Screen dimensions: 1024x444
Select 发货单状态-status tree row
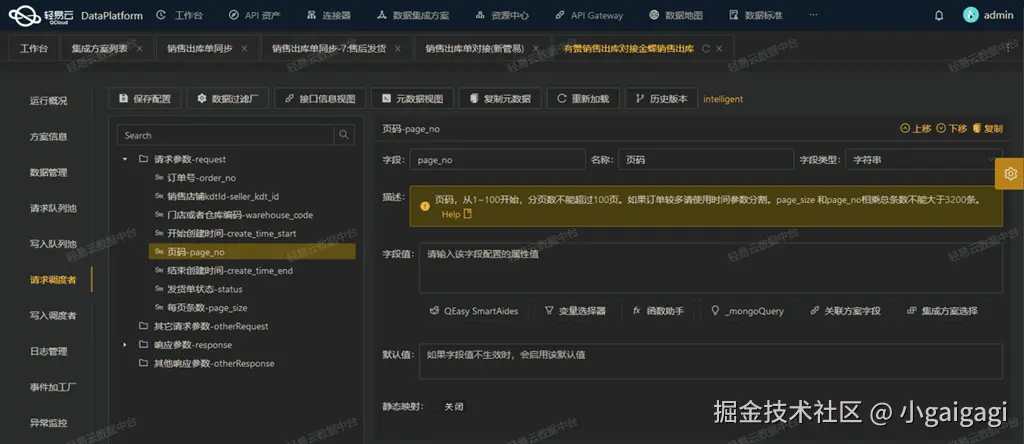click(x=252, y=289)
